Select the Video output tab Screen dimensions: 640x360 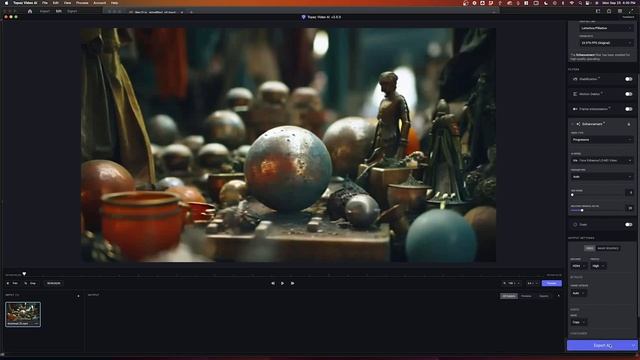click(x=589, y=248)
